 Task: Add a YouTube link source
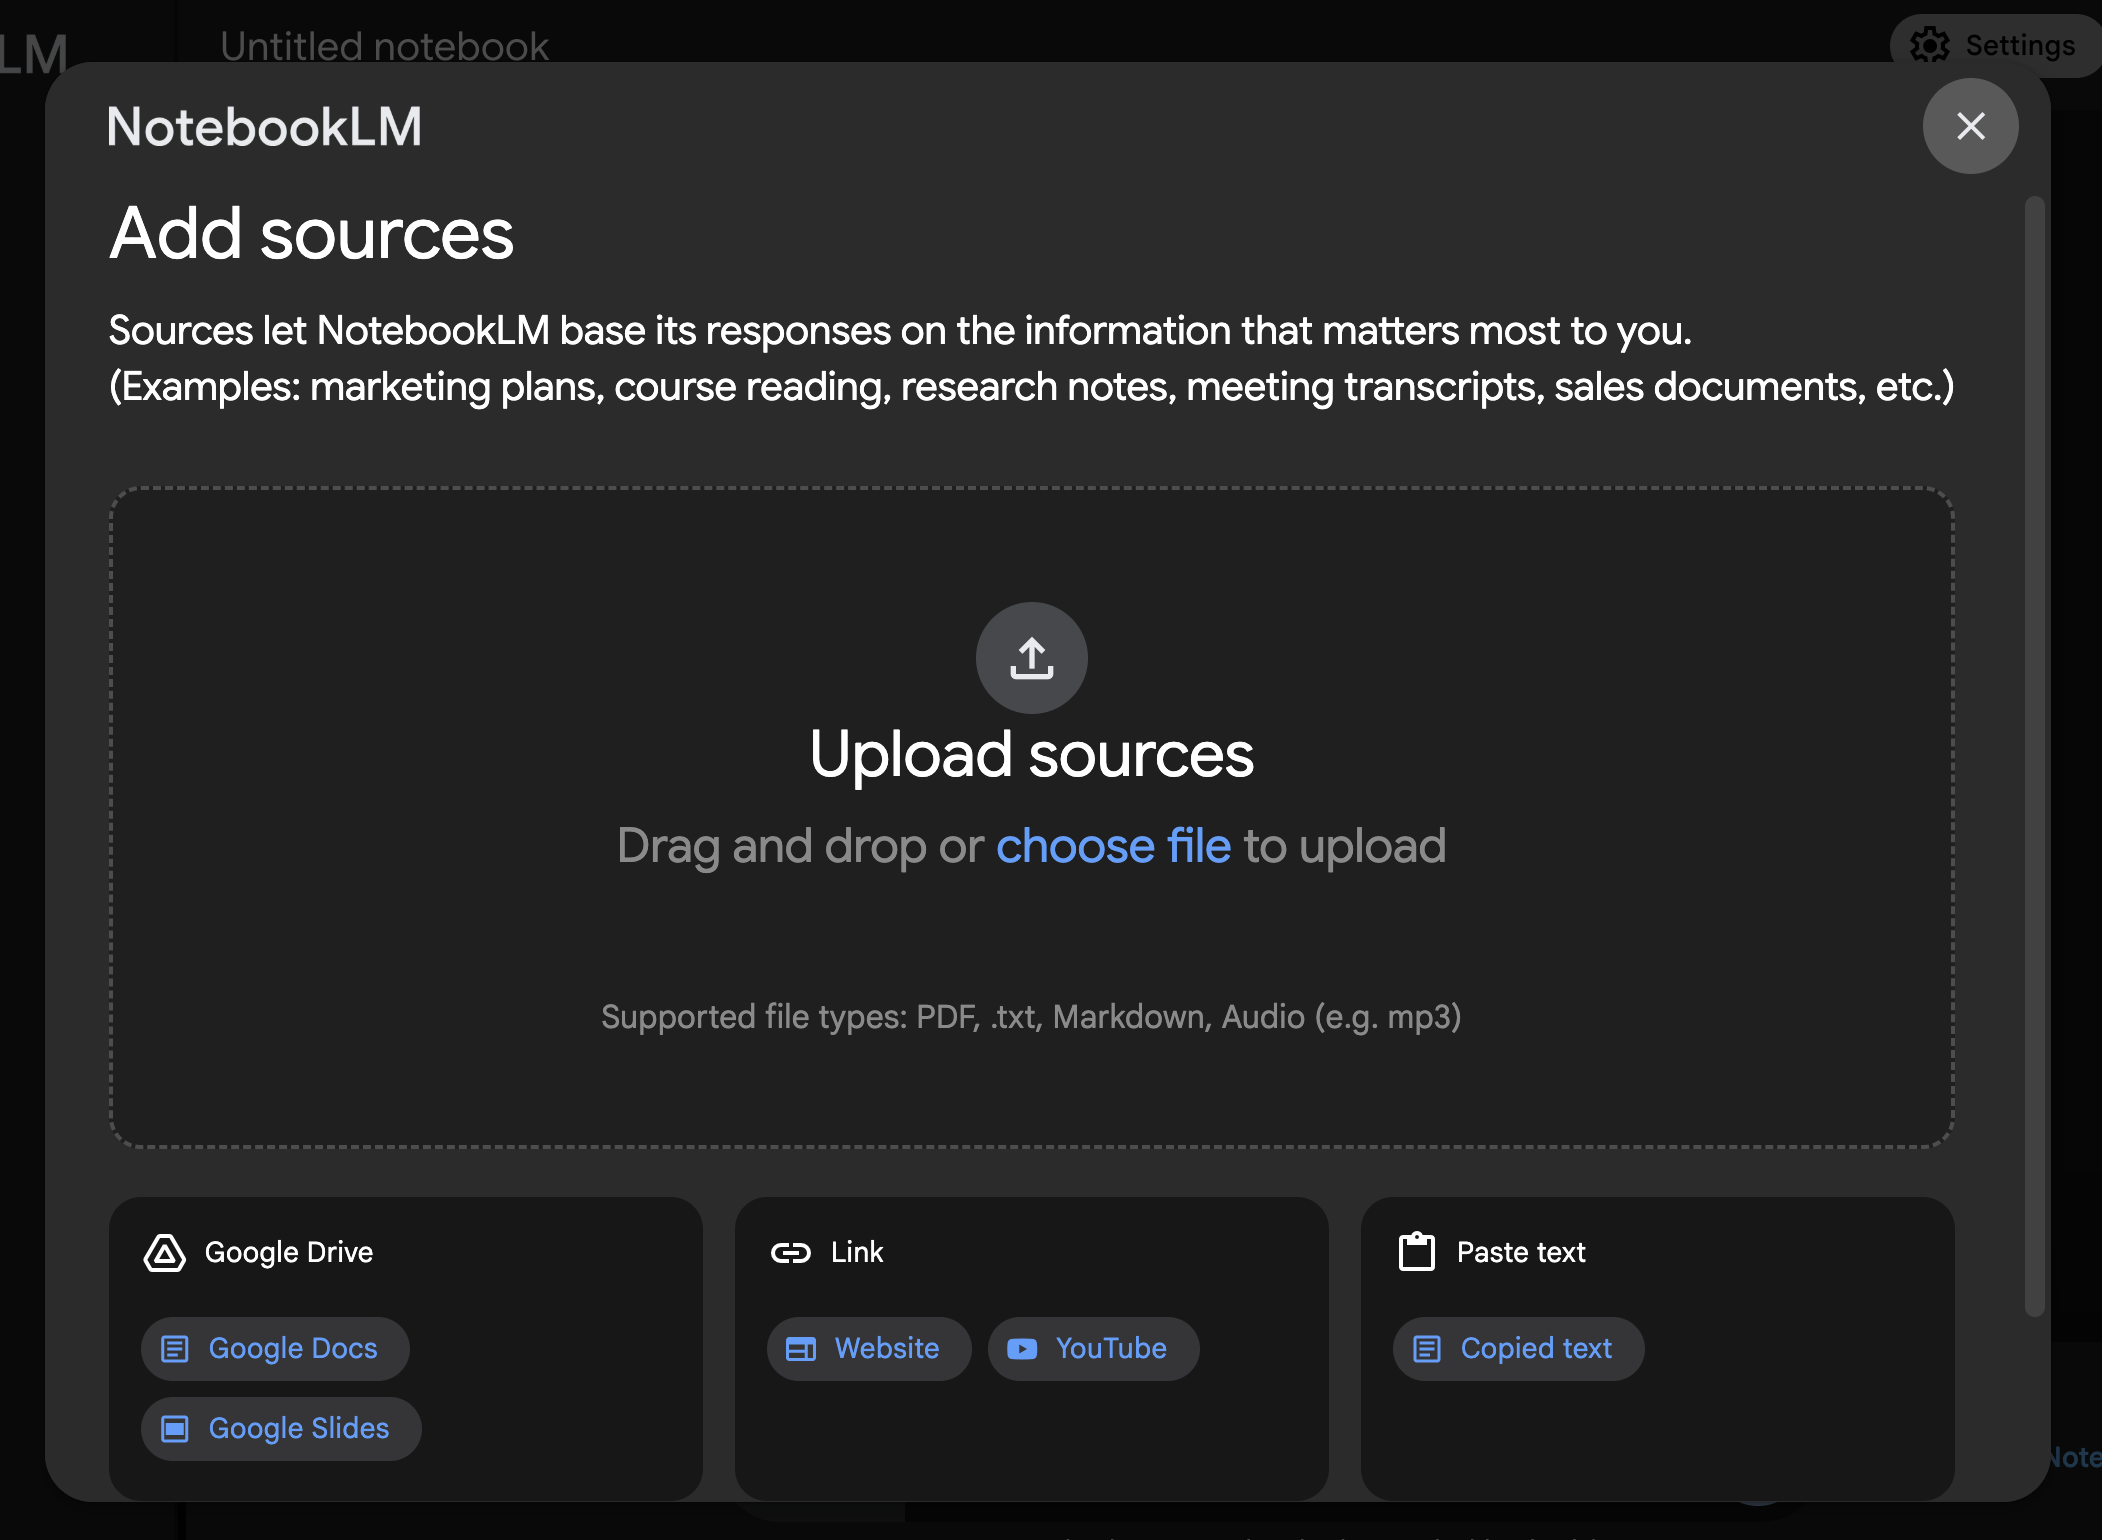pyautogui.click(x=1093, y=1348)
